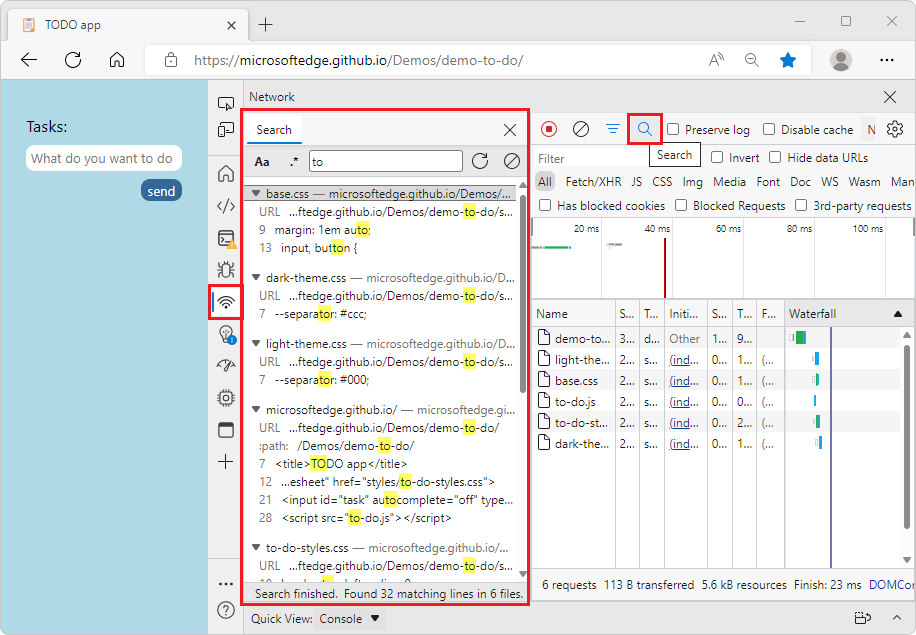
Task: Open the Sources bug icon tool
Action: pos(225,269)
